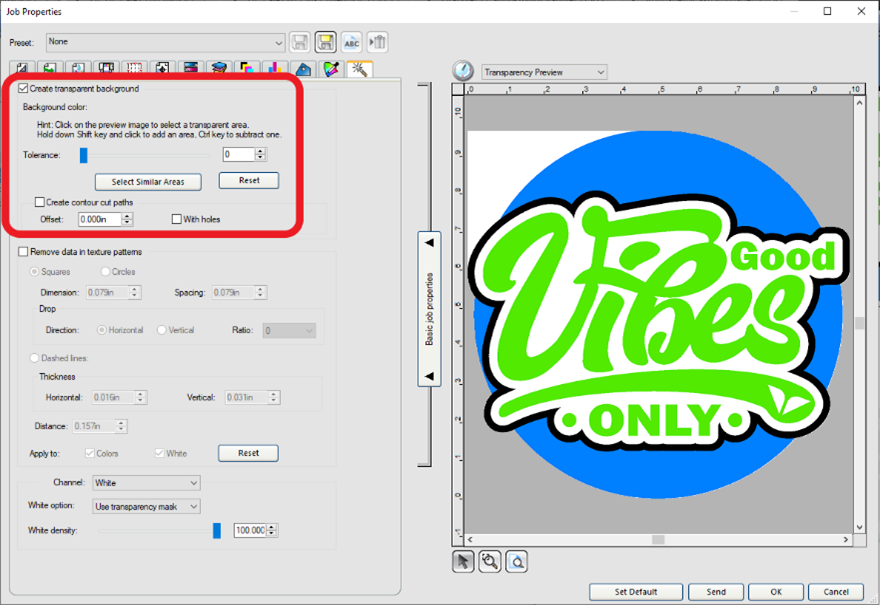
Task: Uncheck Create transparent background checkbox
Action: pos(24,89)
